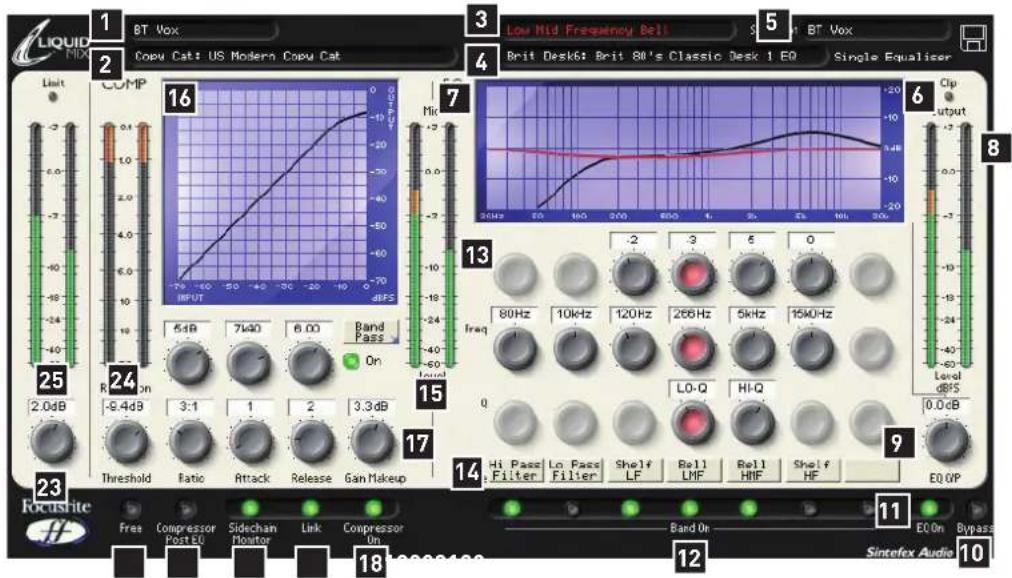Enable the Compressor Post EQ LED
This screenshot has height=578, width=1012.
187,509
